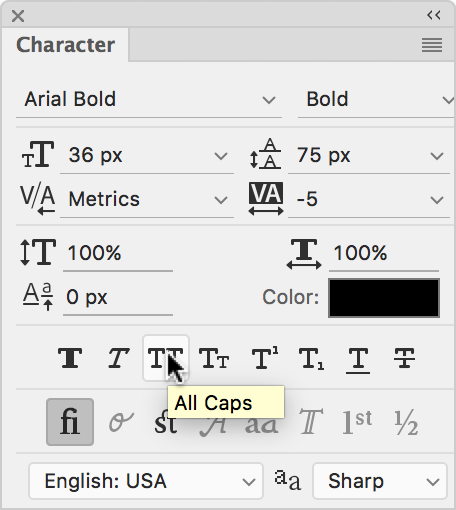Toggle Faux Italic text style
This screenshot has height=510, width=456.
coord(118,358)
